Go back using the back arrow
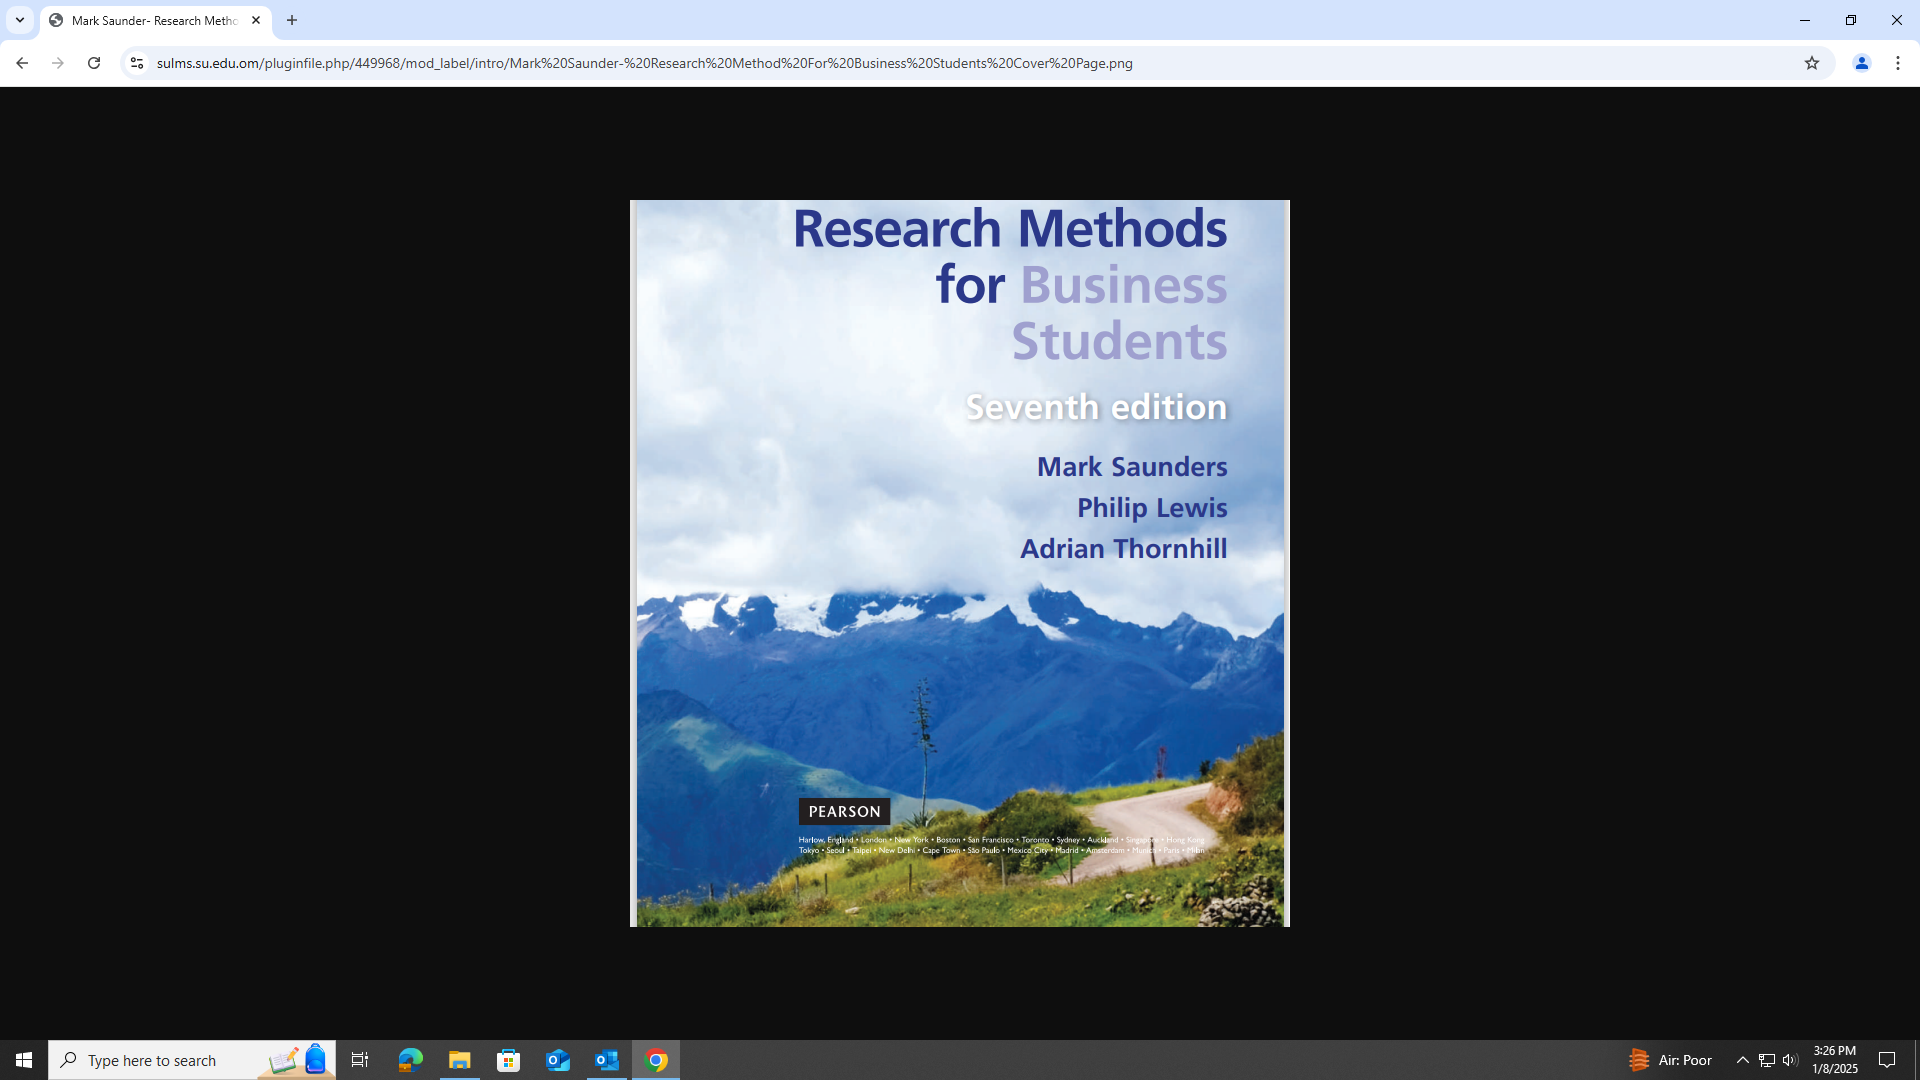Viewport: 1920px width, 1080px height. point(22,62)
